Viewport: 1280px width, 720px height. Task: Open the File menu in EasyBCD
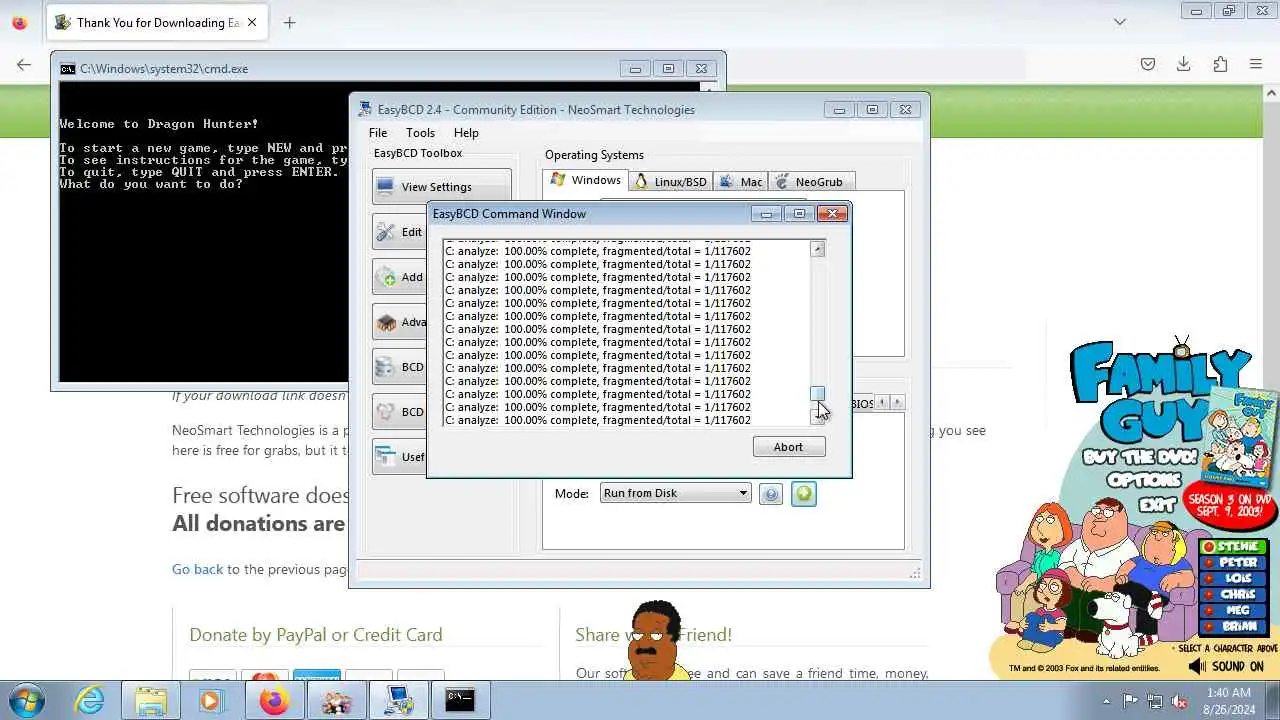378,133
